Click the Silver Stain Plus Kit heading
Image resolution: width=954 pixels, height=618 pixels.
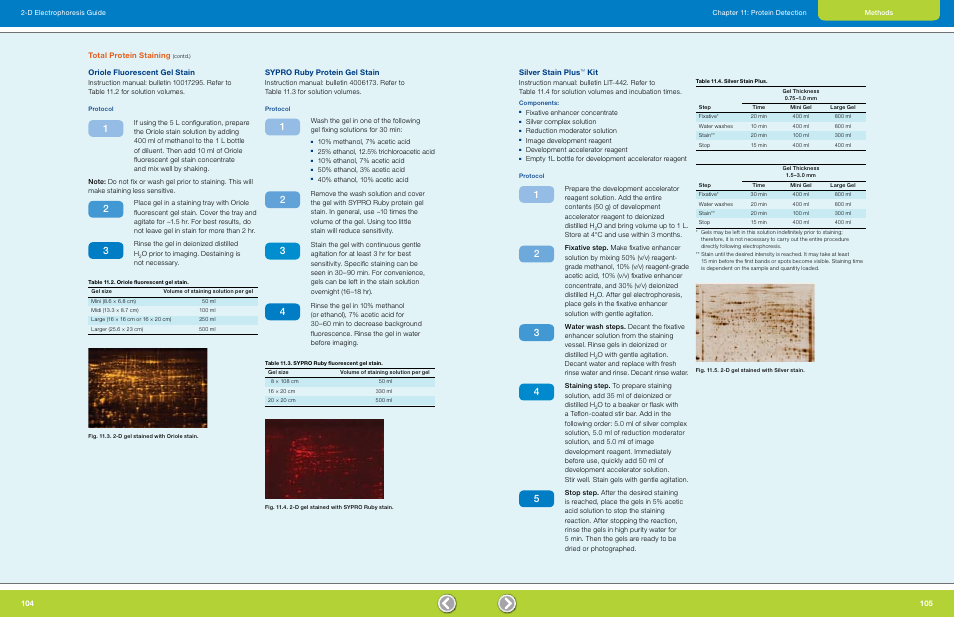point(558,72)
